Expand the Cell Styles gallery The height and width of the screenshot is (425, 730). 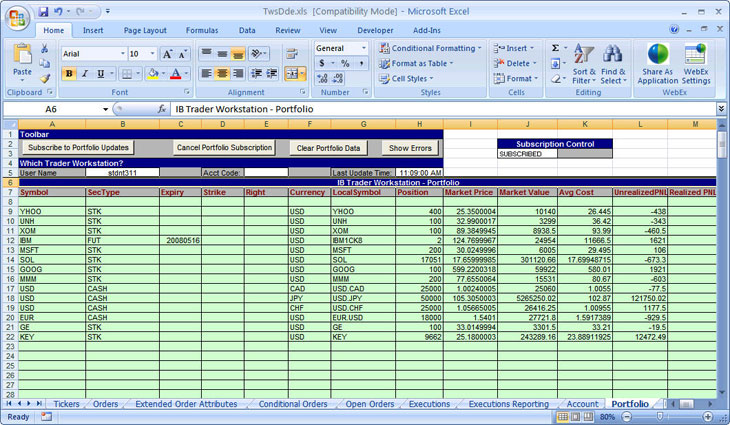pos(406,79)
